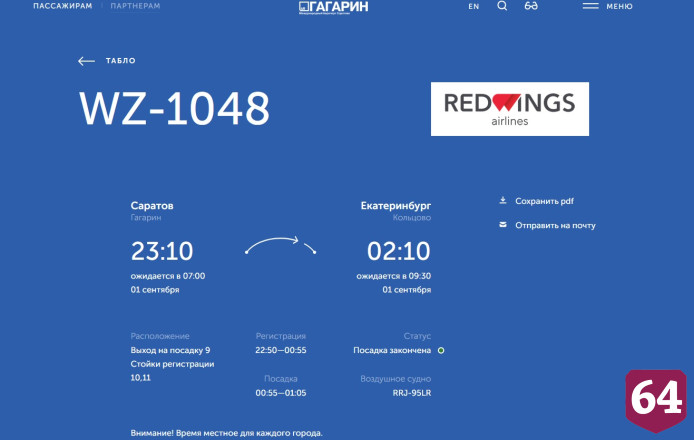Click airport name Гагарин under Саратов
Image resolution: width=694 pixels, height=440 pixels.
pyautogui.click(x=146, y=218)
